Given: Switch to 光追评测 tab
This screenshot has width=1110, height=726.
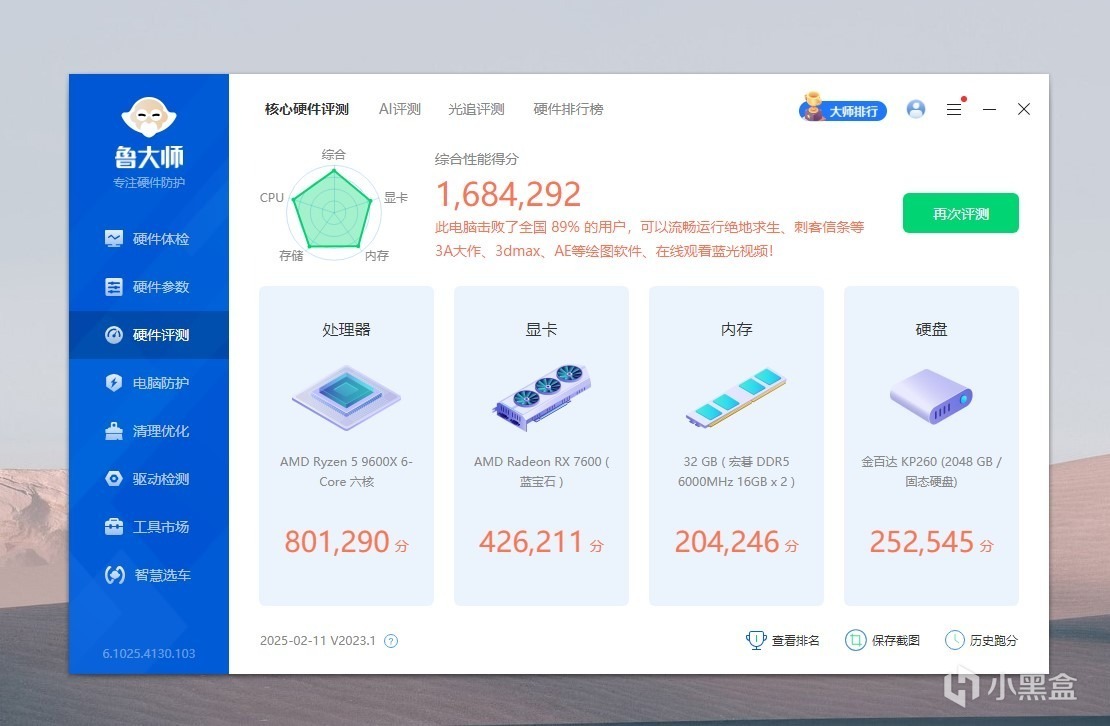Looking at the screenshot, I should coord(476,109).
